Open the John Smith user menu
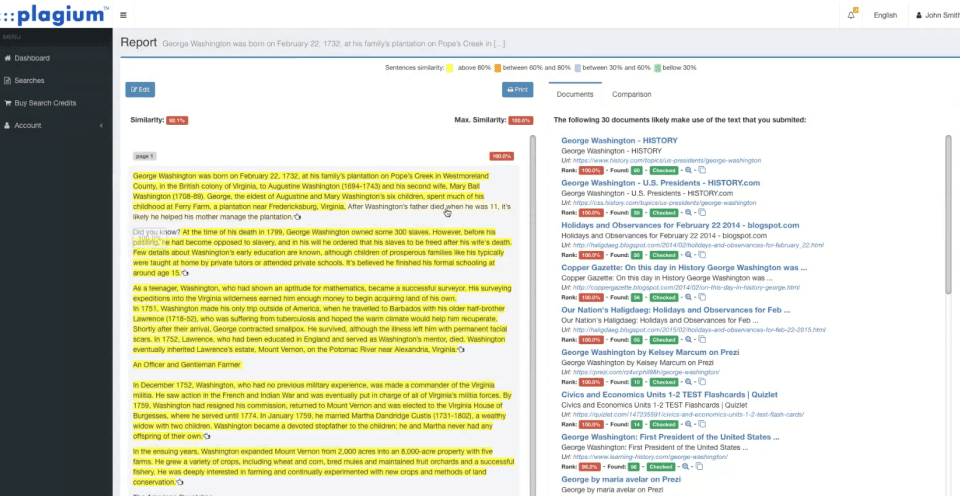The image size is (960, 496). pyautogui.click(x=937, y=15)
